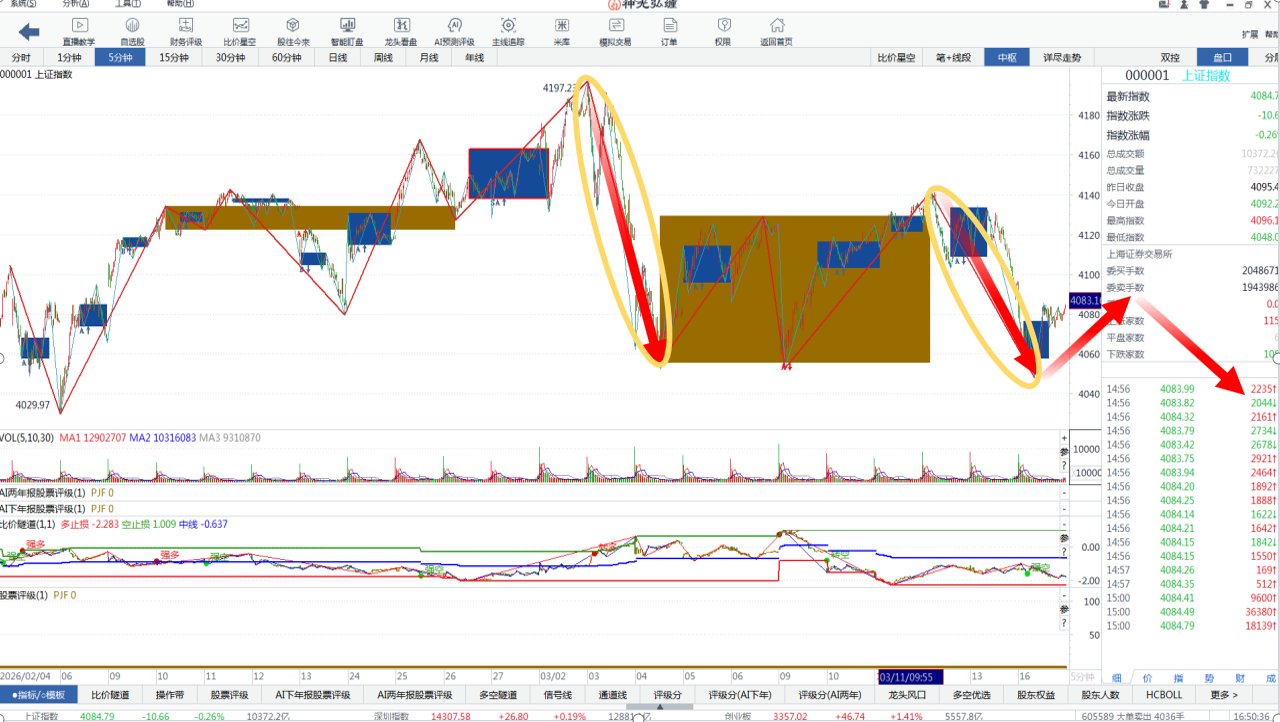
Task: Select the HCBOLL indicator tab
Action: [x=1164, y=695]
